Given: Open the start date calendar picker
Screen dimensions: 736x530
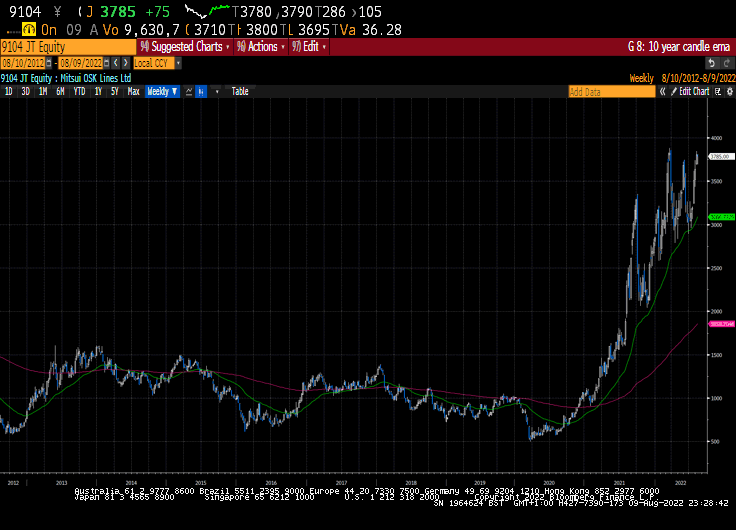Looking at the screenshot, I should tap(49, 63).
